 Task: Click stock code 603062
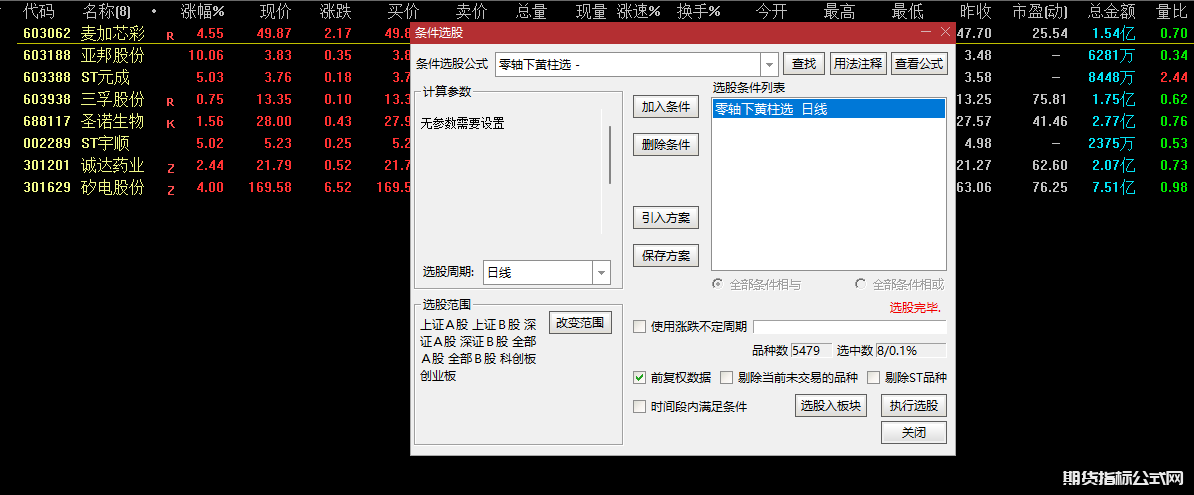pyautogui.click(x=47, y=34)
